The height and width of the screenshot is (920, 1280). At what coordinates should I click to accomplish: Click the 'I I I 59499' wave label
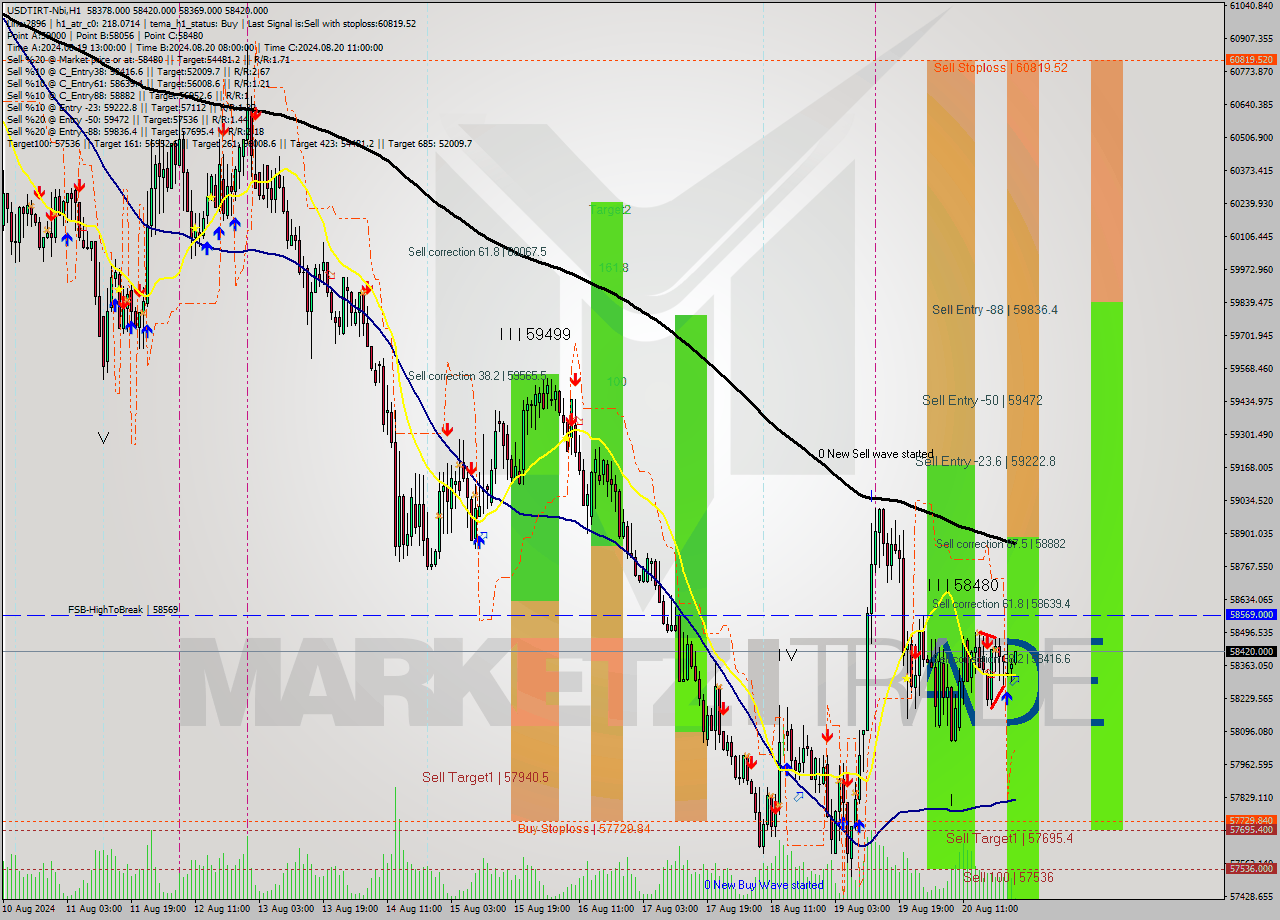[535, 335]
